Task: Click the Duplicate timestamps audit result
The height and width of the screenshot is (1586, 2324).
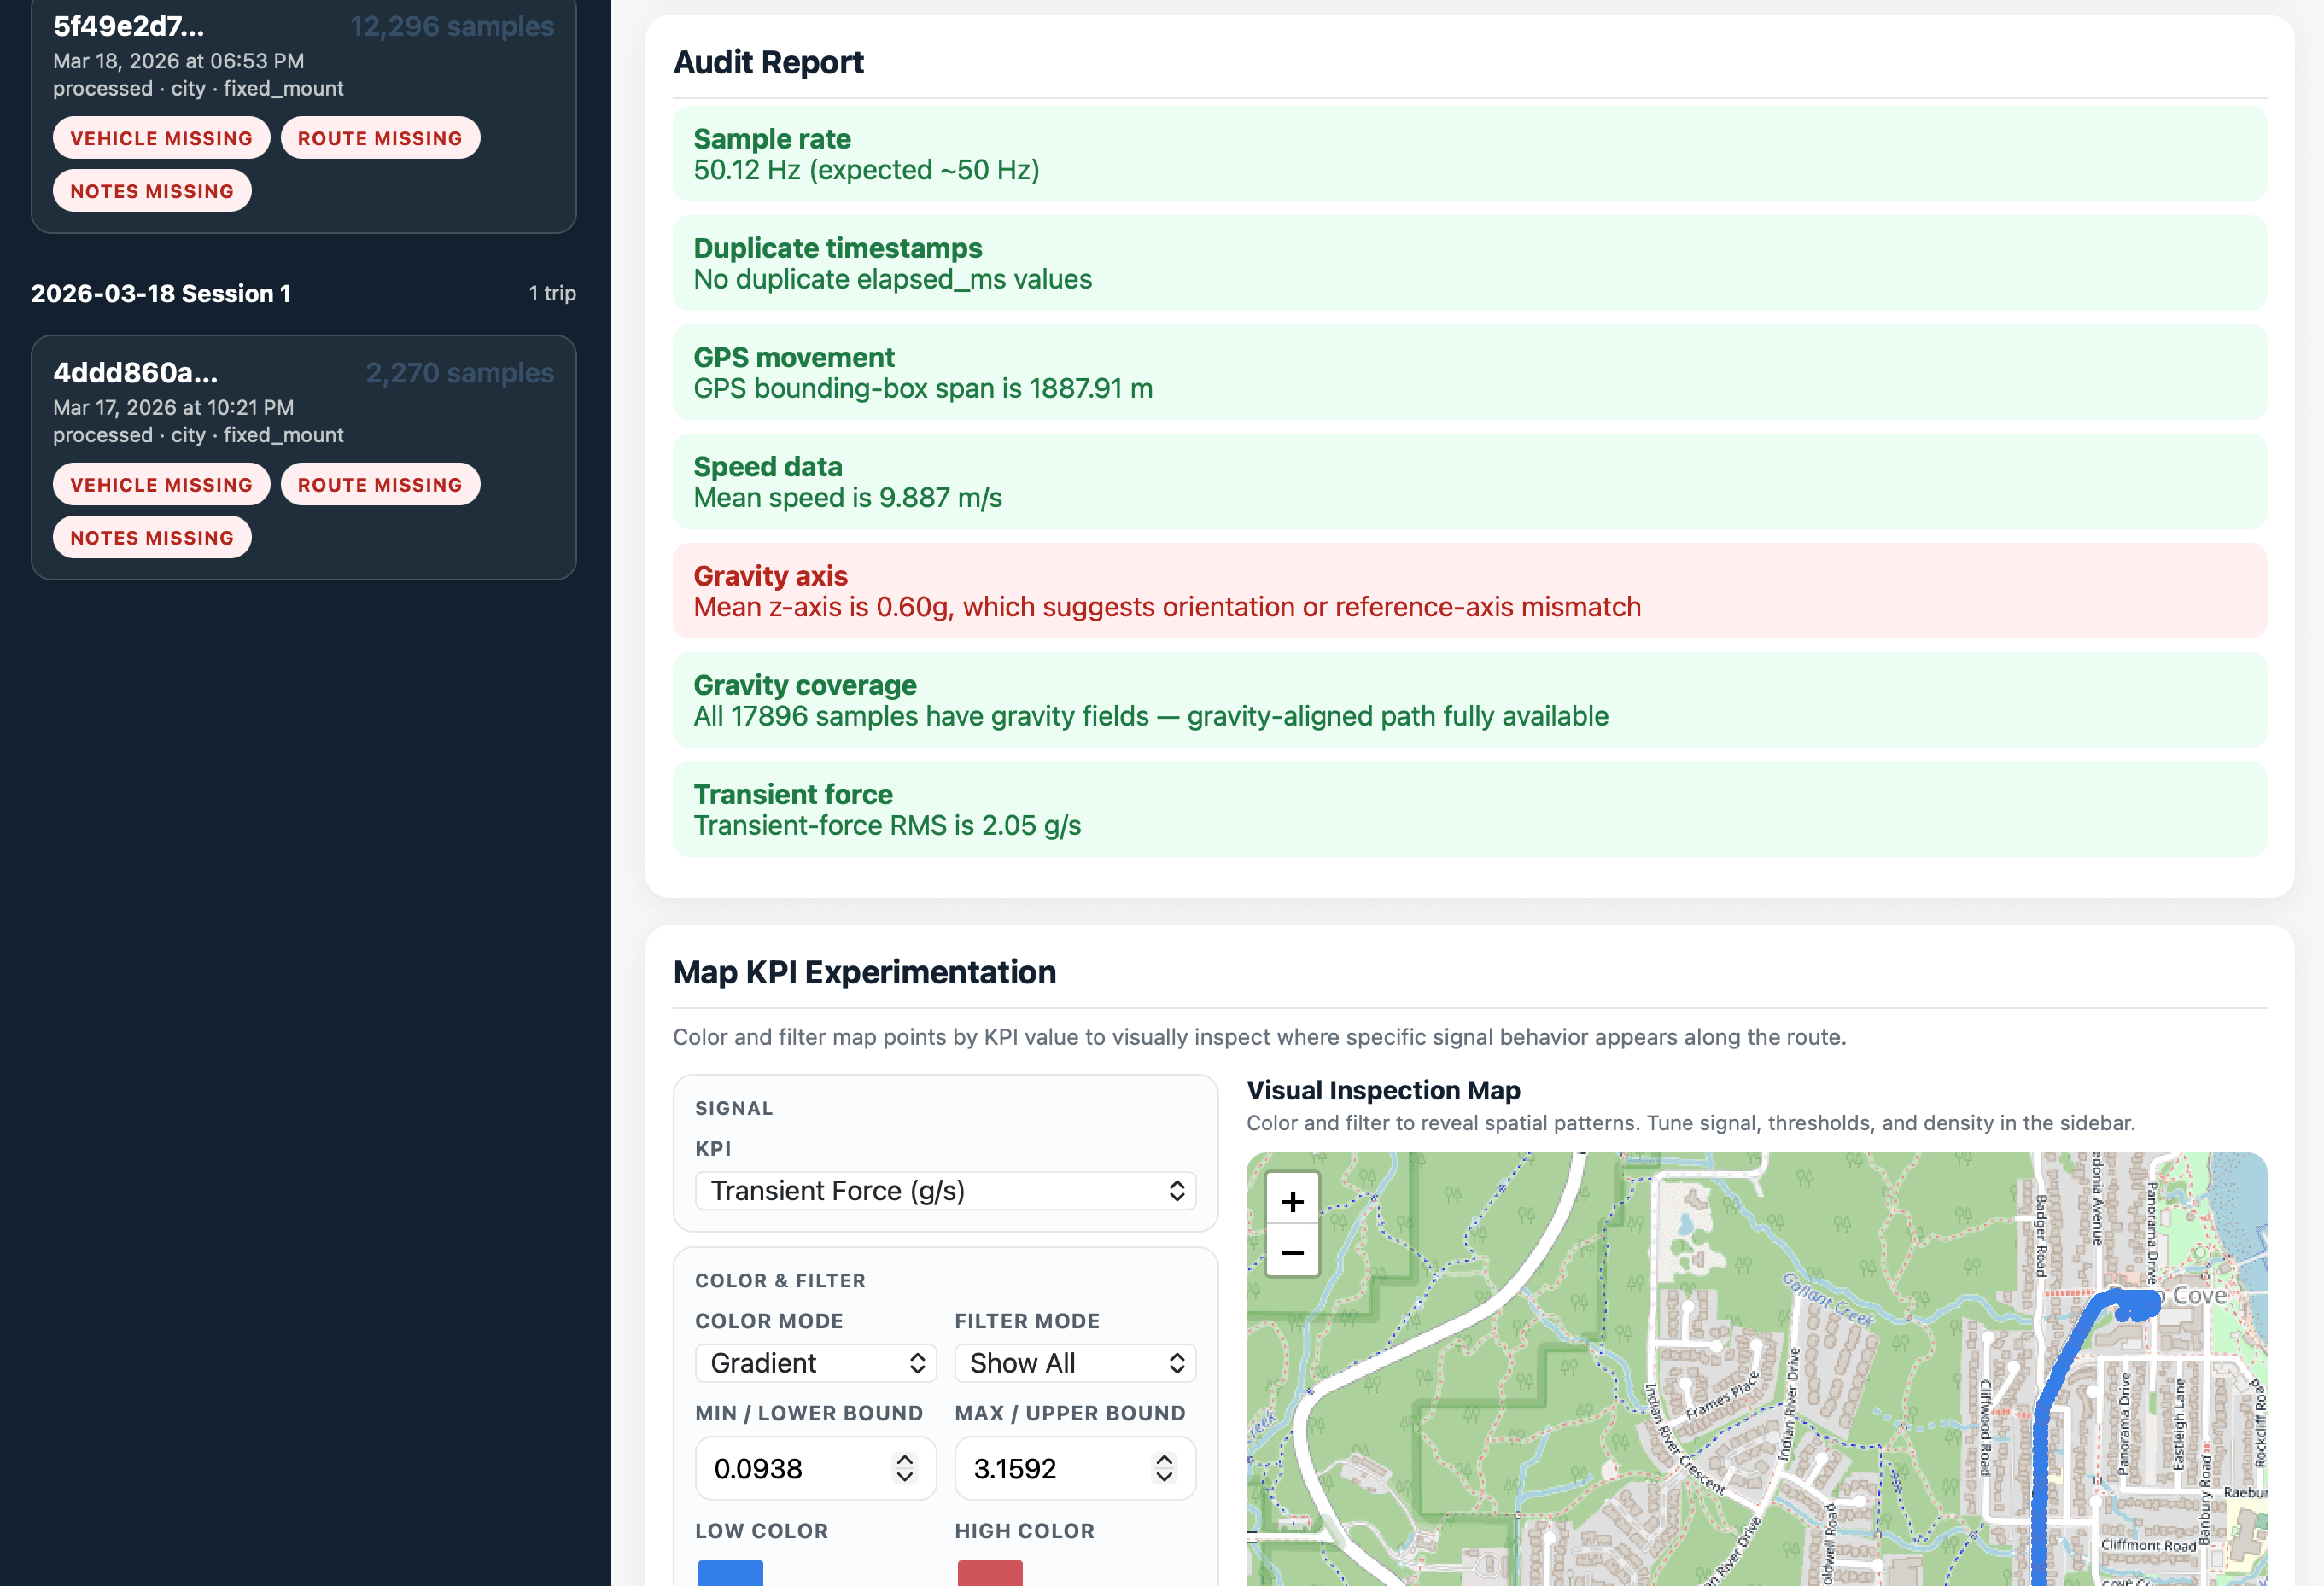Action: pos(1469,263)
